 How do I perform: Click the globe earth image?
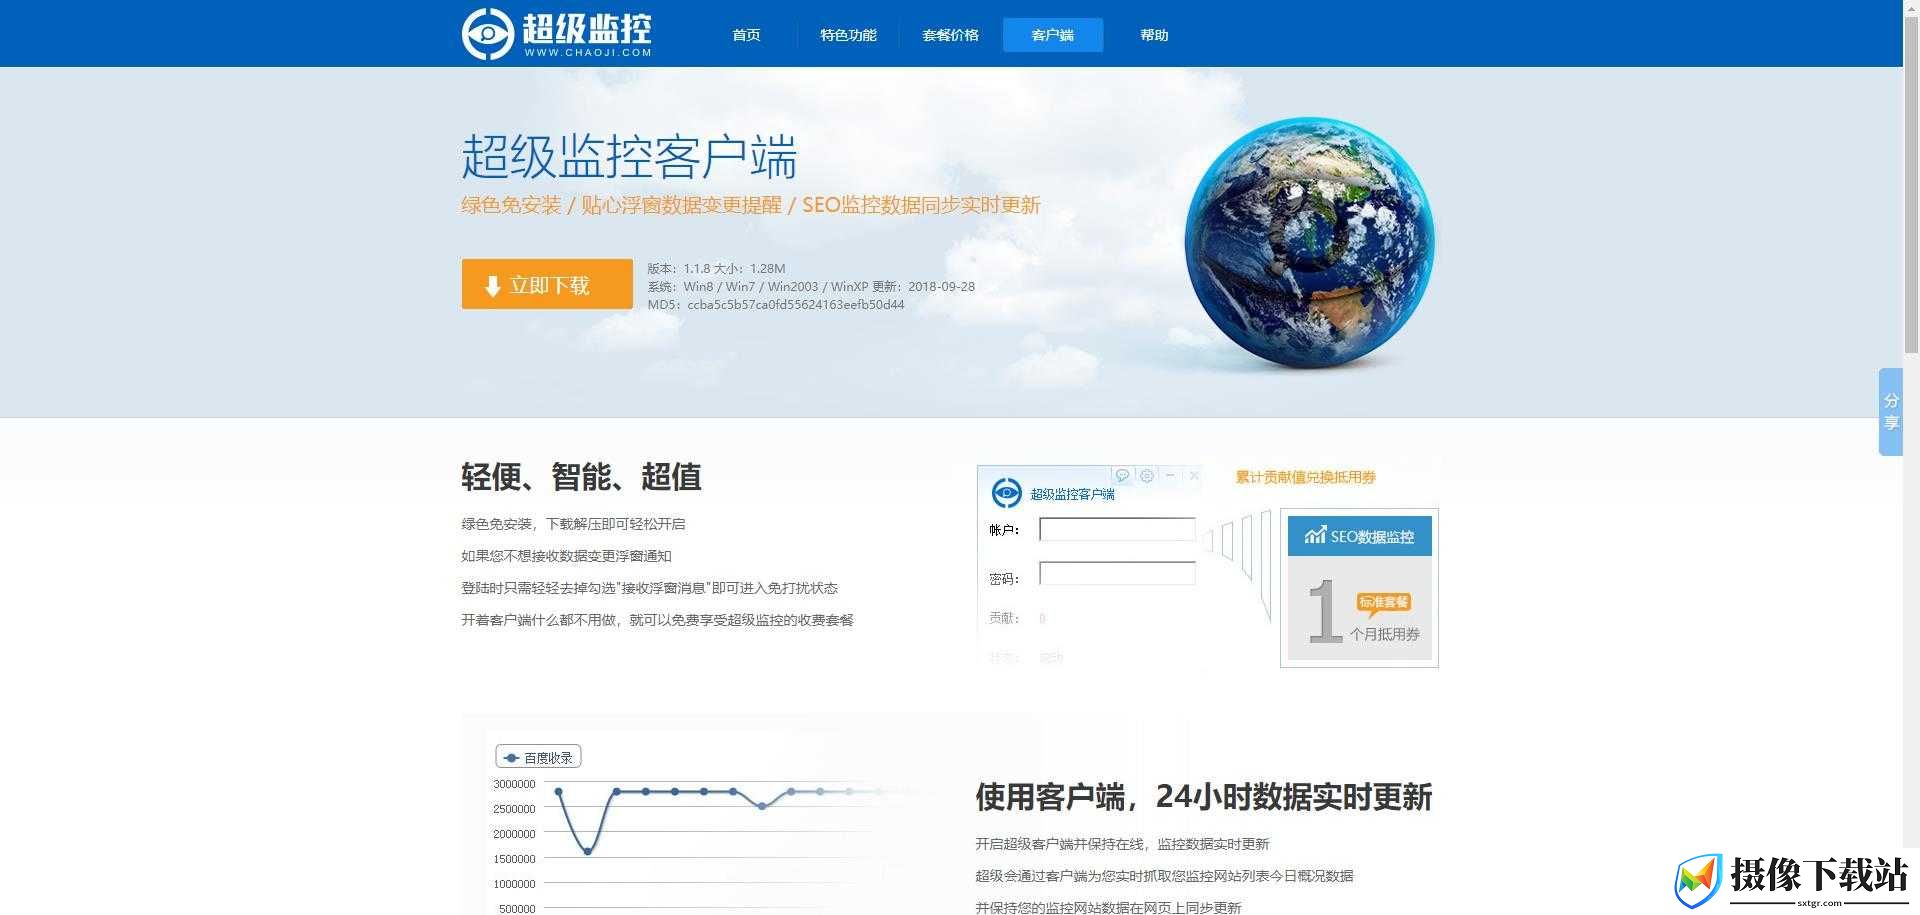[1309, 243]
